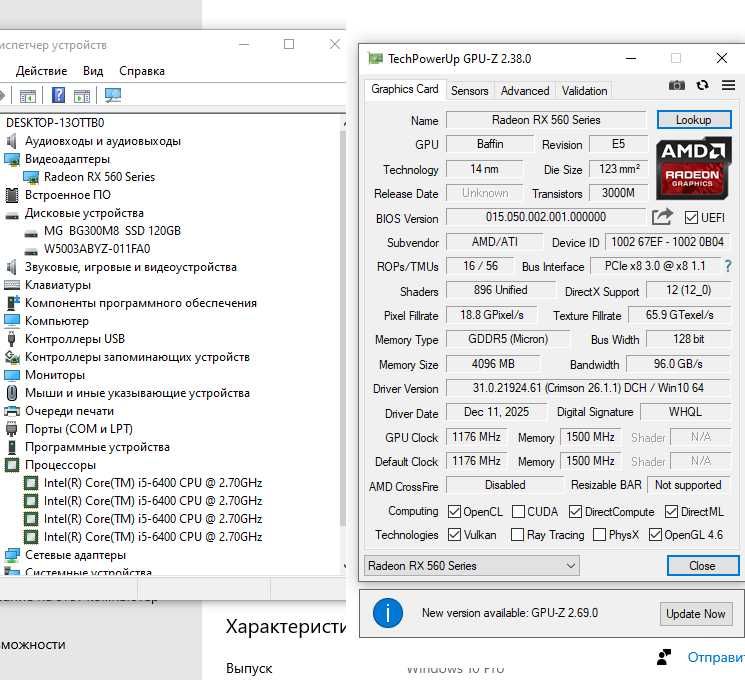This screenshot has height=680, width=745.
Task: Click the Мыши и иные указывающие устройства icon
Action: coord(12,393)
